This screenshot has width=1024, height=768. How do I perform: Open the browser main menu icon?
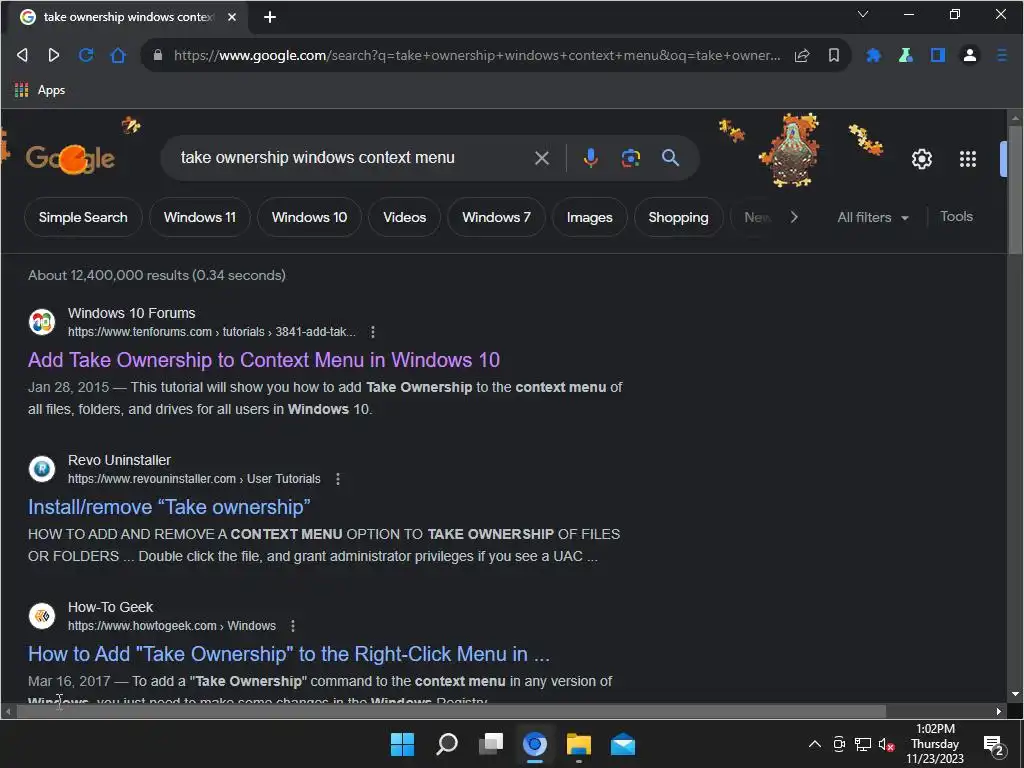pyautogui.click(x=1002, y=56)
